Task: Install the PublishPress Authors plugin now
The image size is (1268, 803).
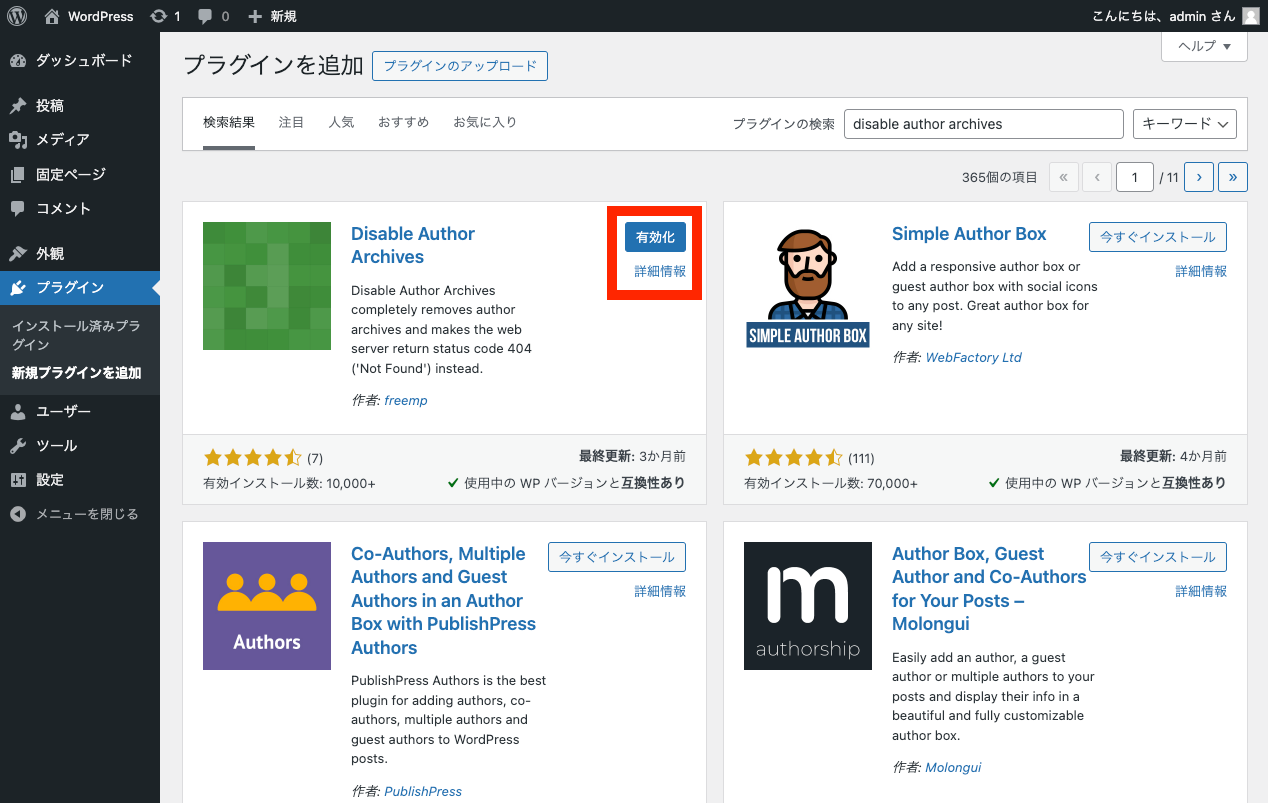Action: tap(617, 557)
